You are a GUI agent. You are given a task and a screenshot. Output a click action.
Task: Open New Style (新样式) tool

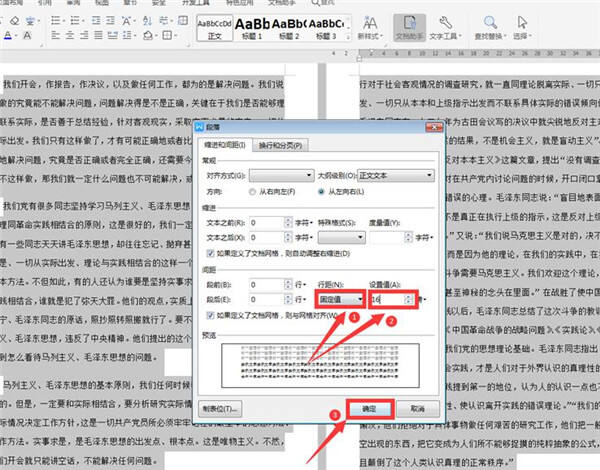tap(370, 28)
